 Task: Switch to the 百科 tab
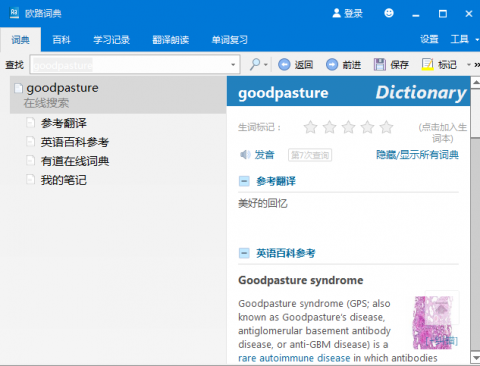62,40
